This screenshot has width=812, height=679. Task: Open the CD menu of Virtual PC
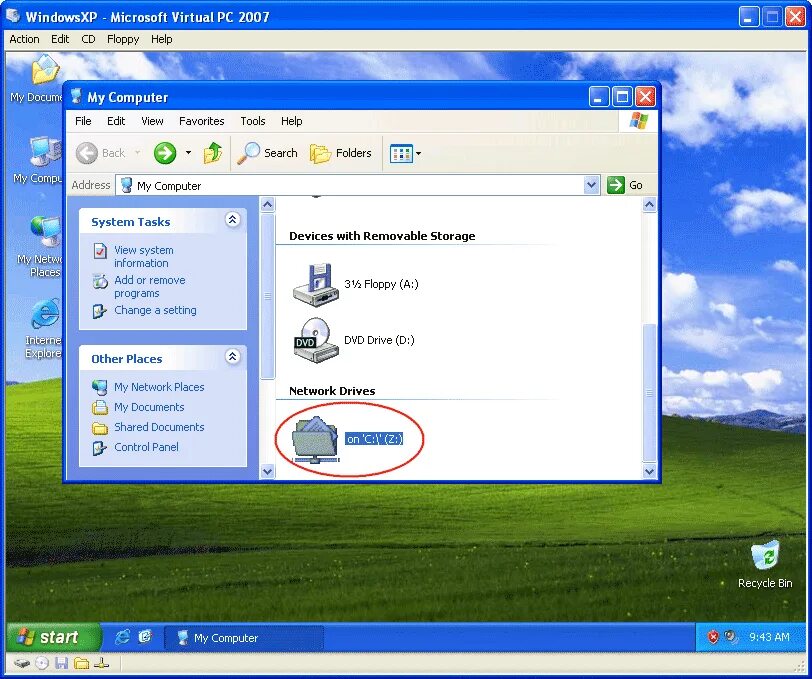coord(88,39)
